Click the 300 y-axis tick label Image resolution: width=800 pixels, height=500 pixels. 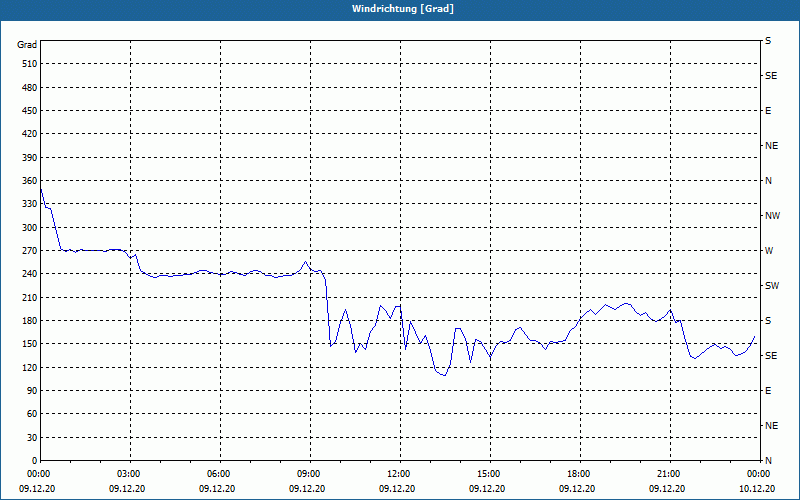pos(30,228)
